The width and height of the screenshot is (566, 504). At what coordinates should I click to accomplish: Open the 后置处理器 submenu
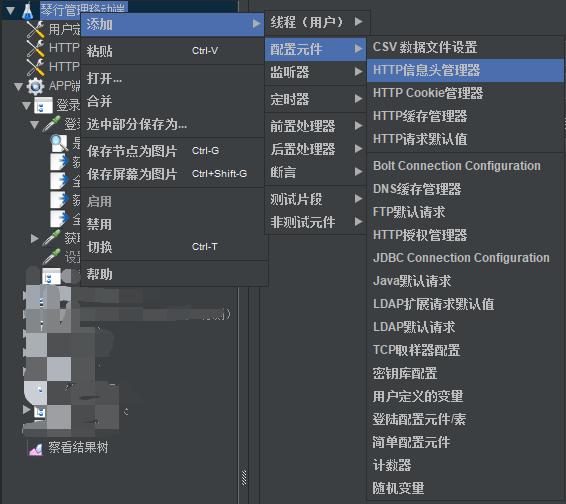click(315, 149)
